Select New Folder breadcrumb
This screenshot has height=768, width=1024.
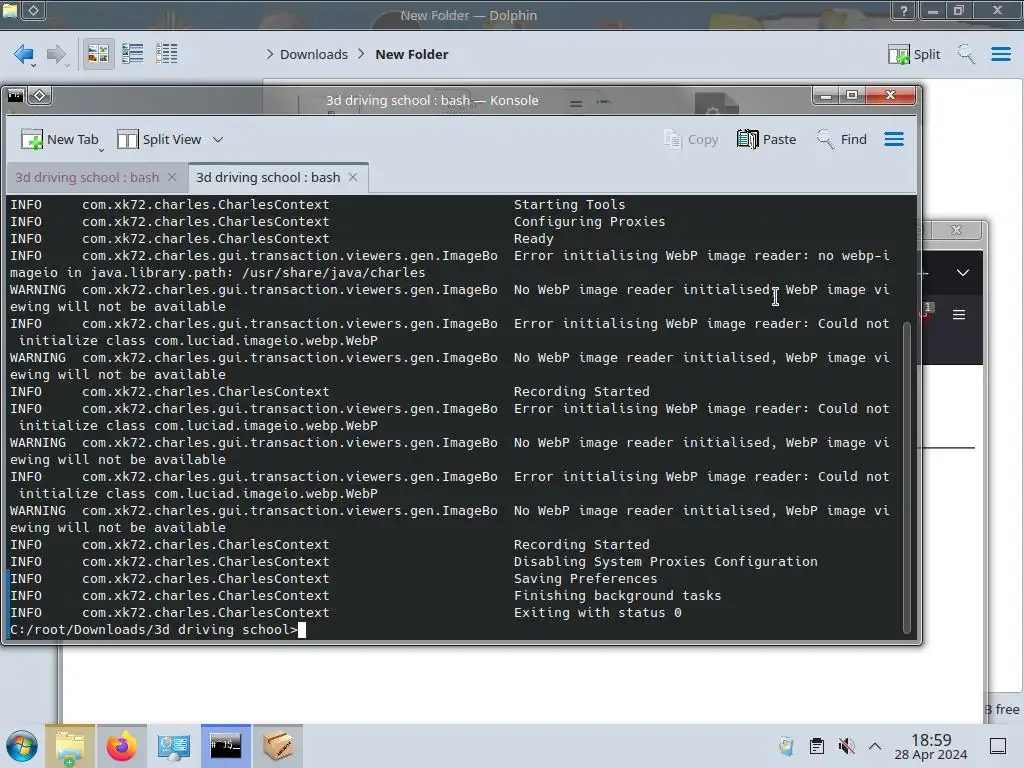click(411, 54)
